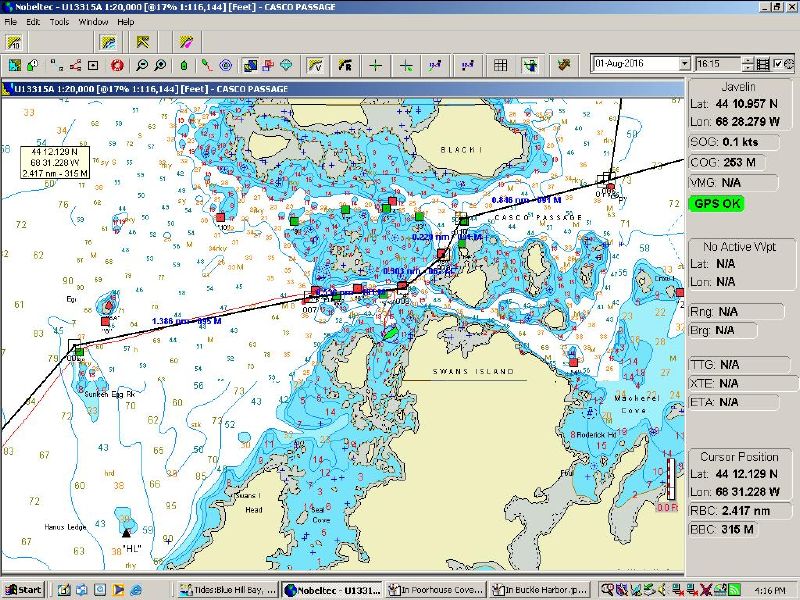The image size is (800, 600).
Task: Click the zoom out magnifier icon
Action: [x=141, y=65]
